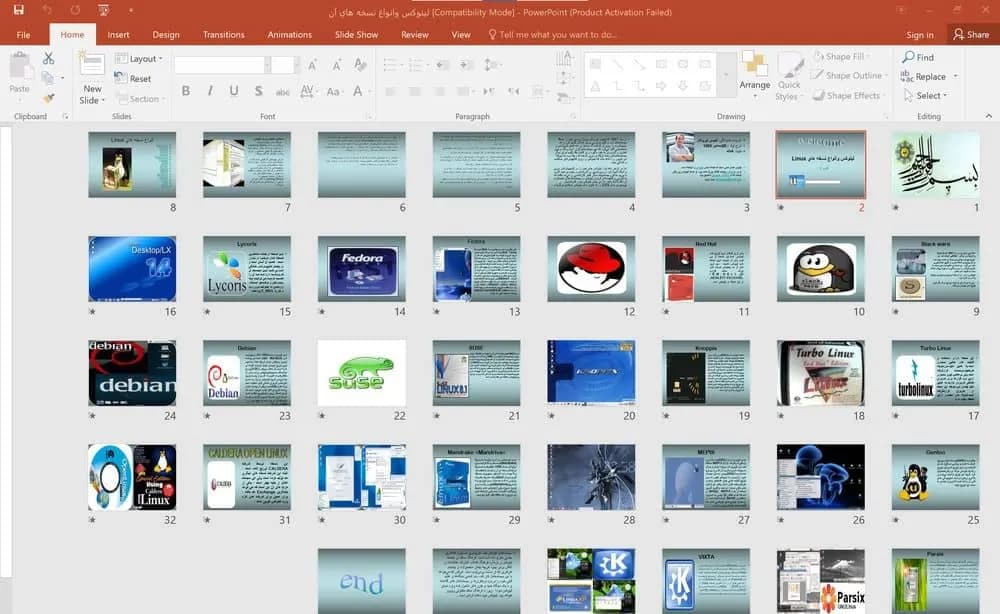The height and width of the screenshot is (614, 1000).
Task: Click the Share button
Action: [x=971, y=34]
